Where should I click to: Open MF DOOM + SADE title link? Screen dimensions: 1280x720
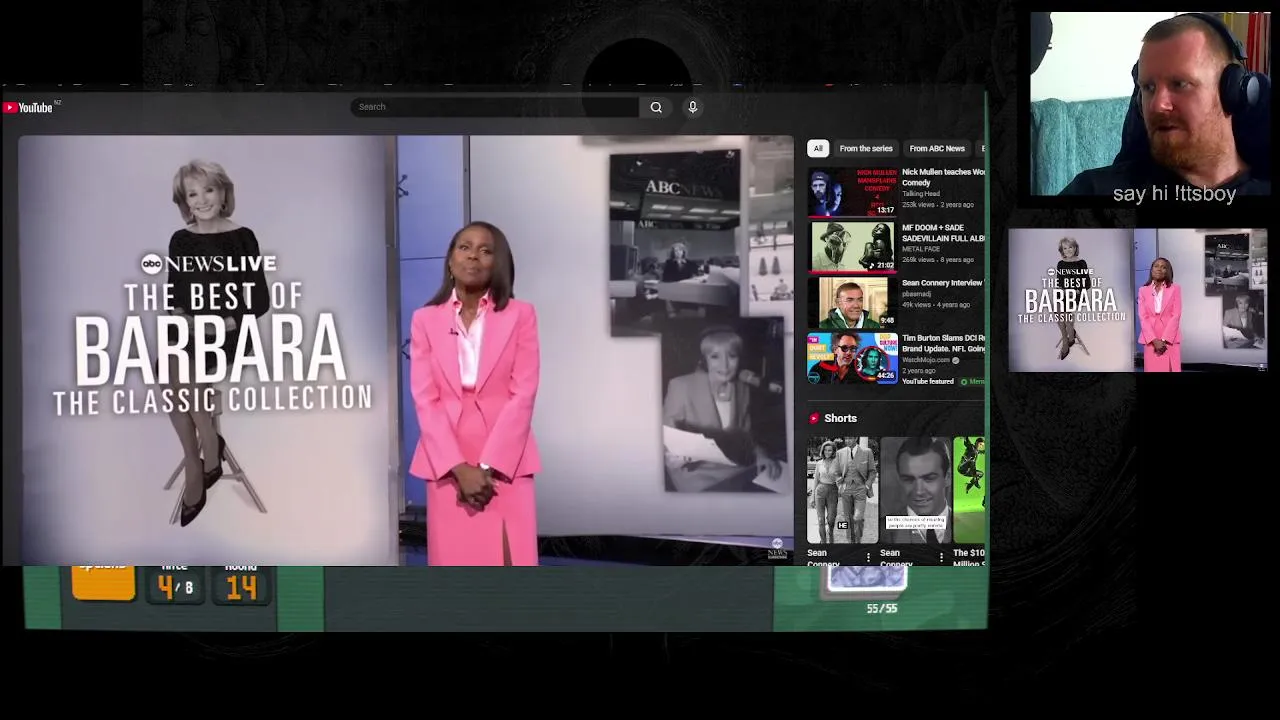tap(943, 233)
